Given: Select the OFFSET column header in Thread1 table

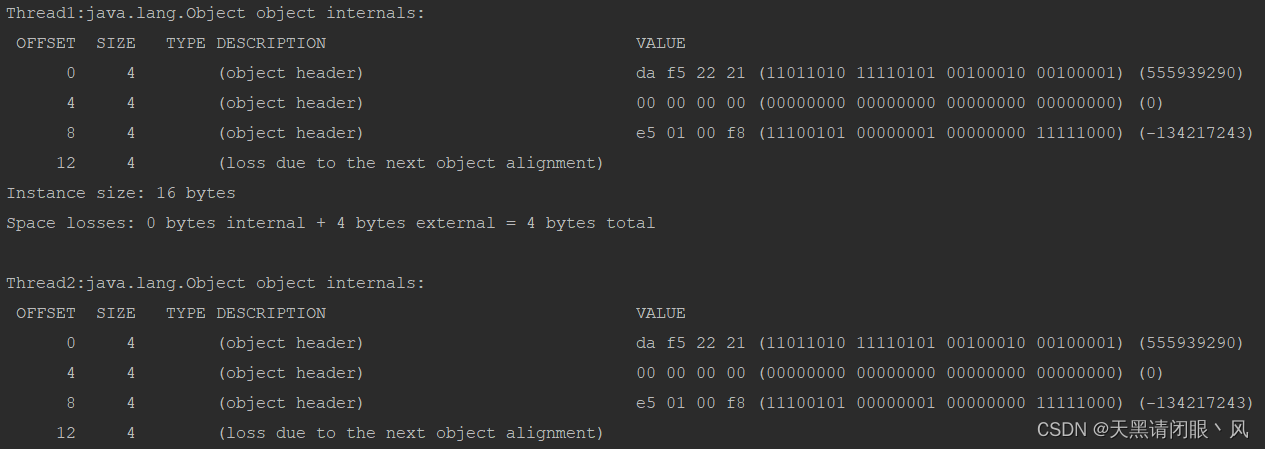Looking at the screenshot, I should (46, 43).
